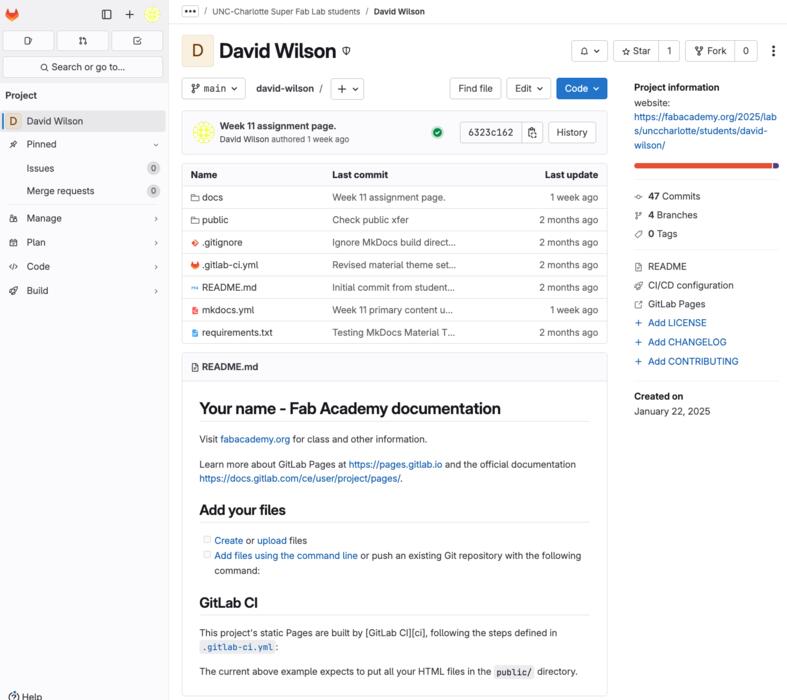Open assigned issues shortcut icon
This screenshot has width=787, height=700.
click(x=28, y=41)
